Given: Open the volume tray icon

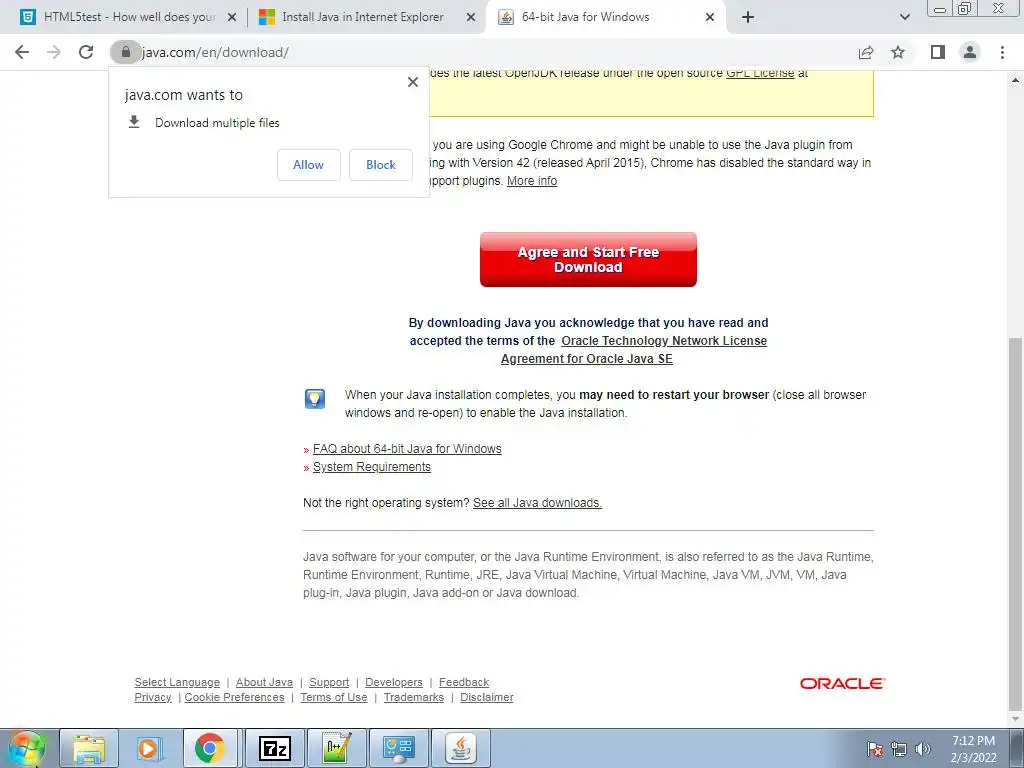Looking at the screenshot, I should click(922, 749).
